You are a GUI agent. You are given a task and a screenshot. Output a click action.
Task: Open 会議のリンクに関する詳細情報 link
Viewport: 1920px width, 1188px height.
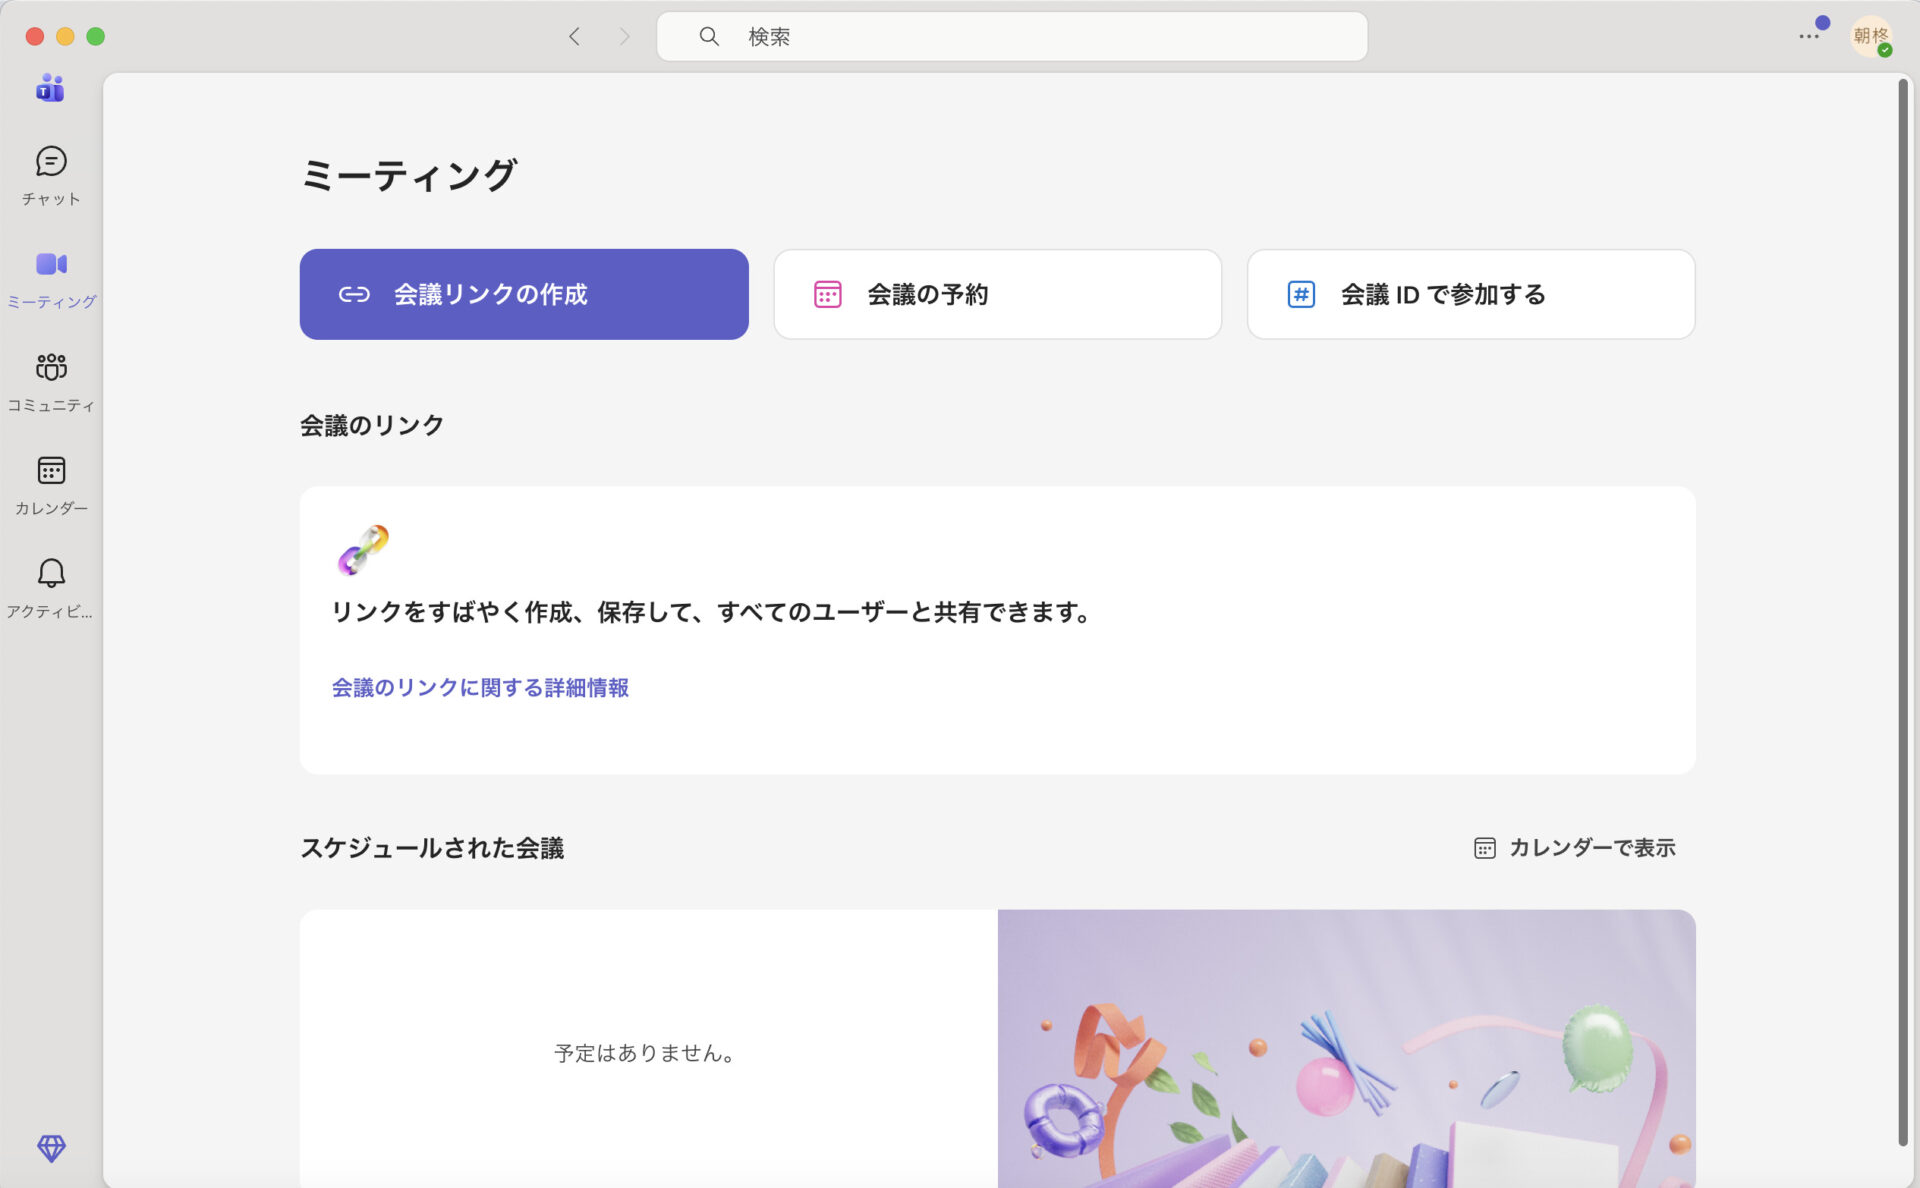click(x=480, y=688)
